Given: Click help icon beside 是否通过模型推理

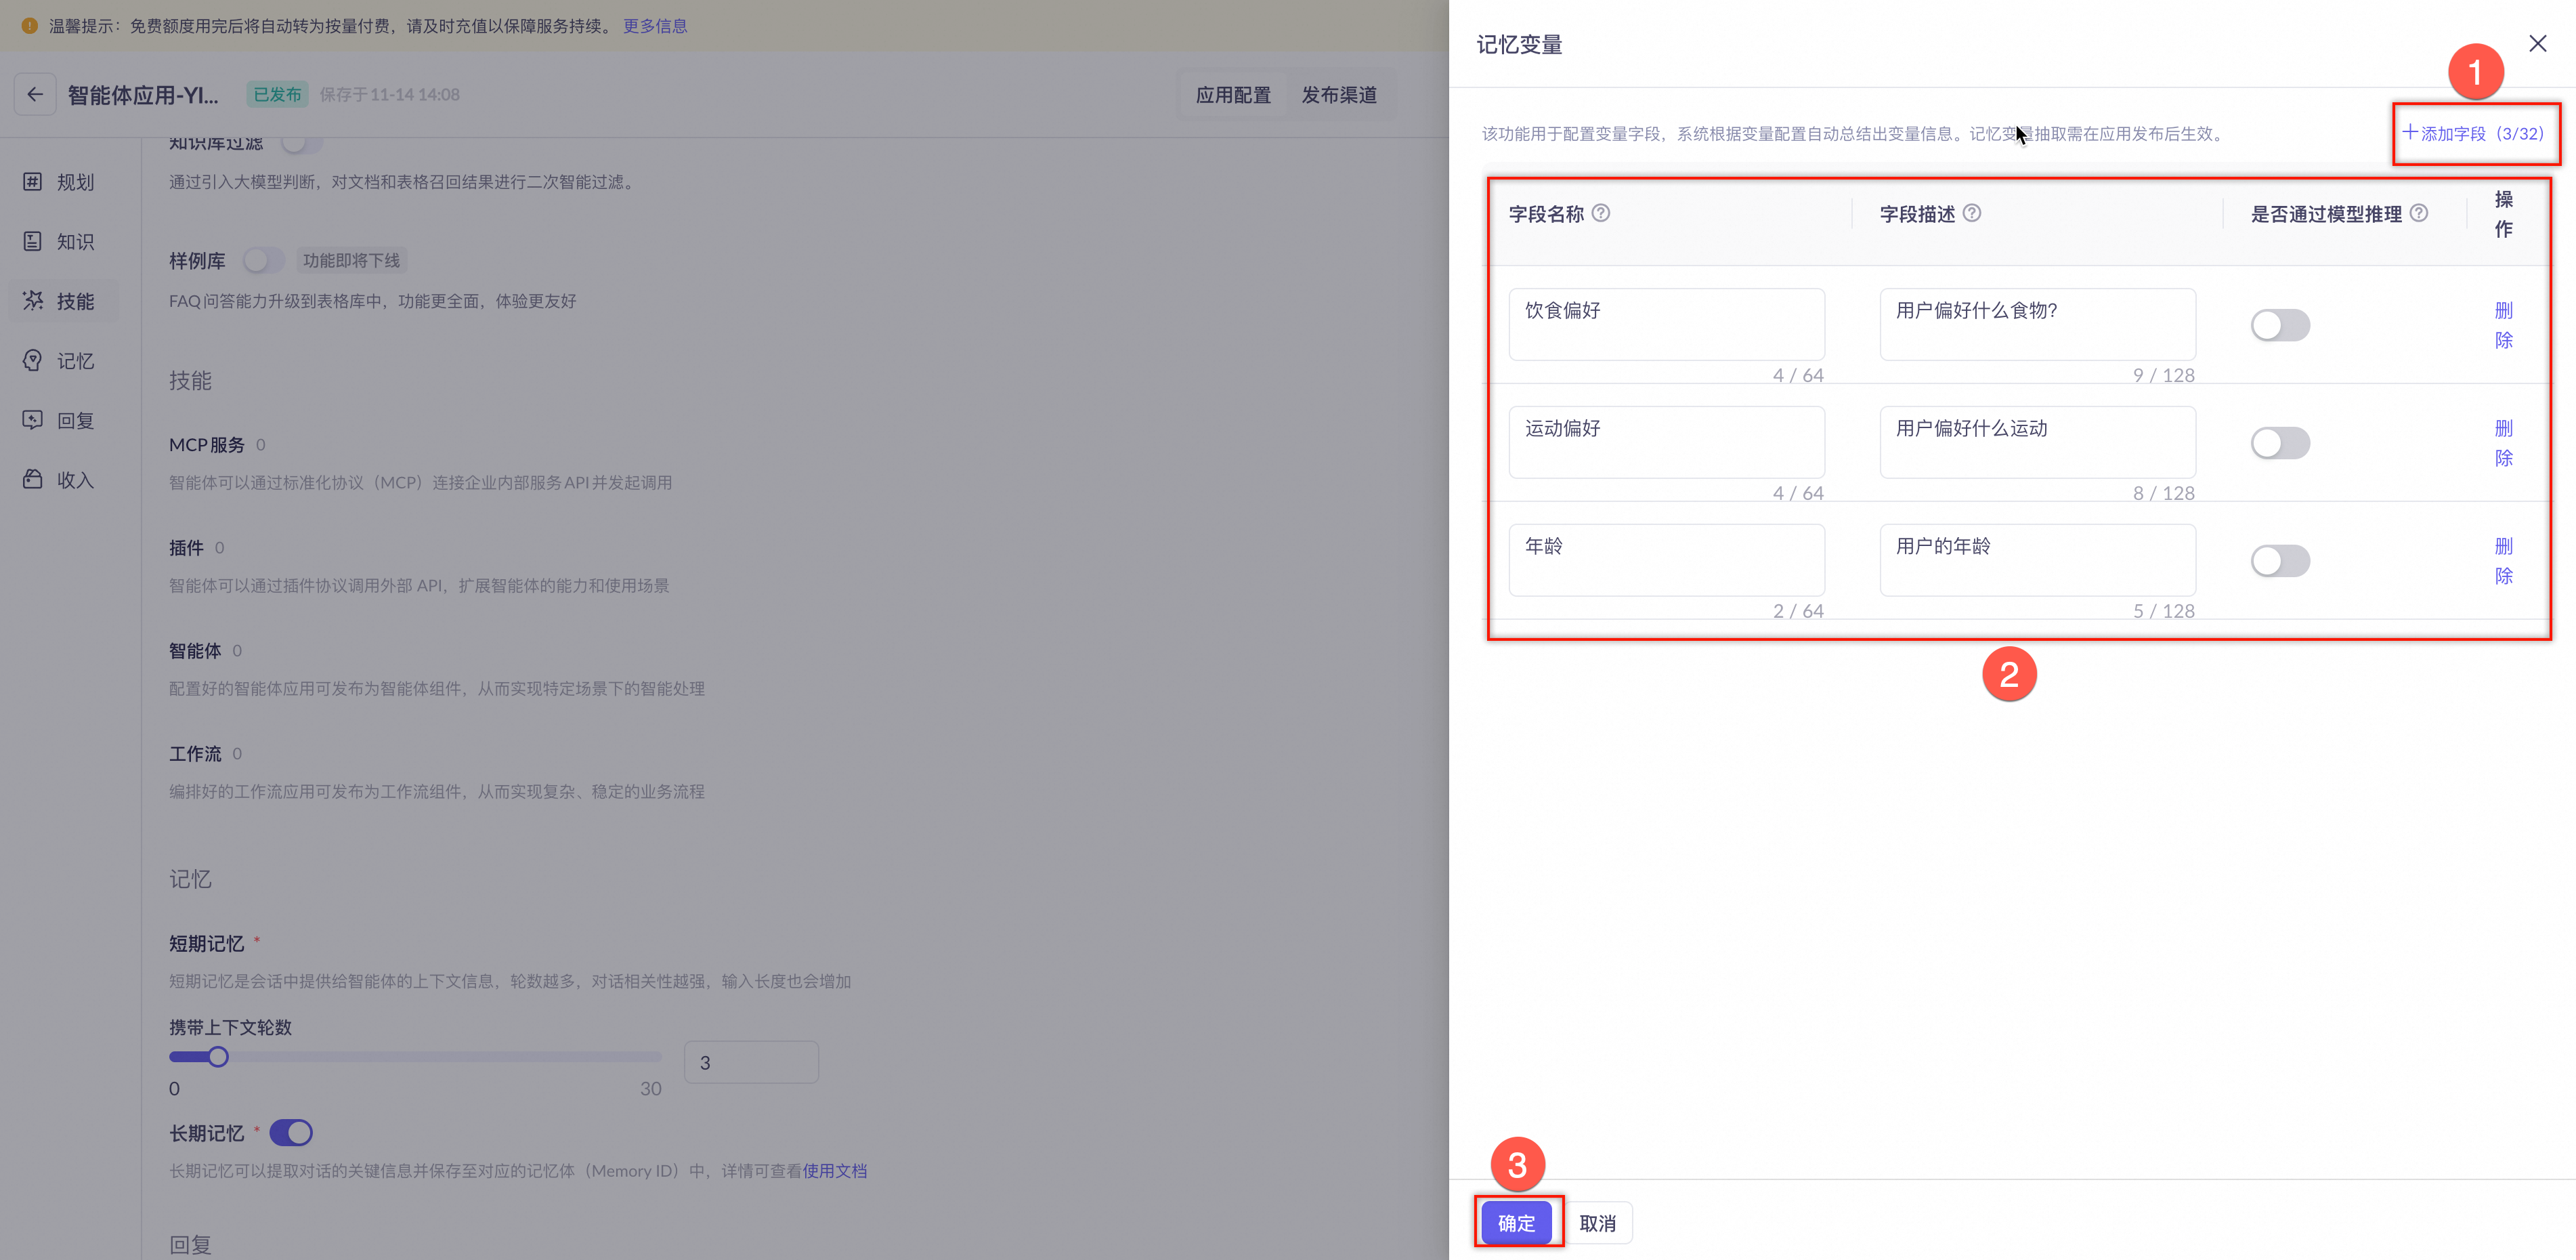Looking at the screenshot, I should click(x=2419, y=213).
